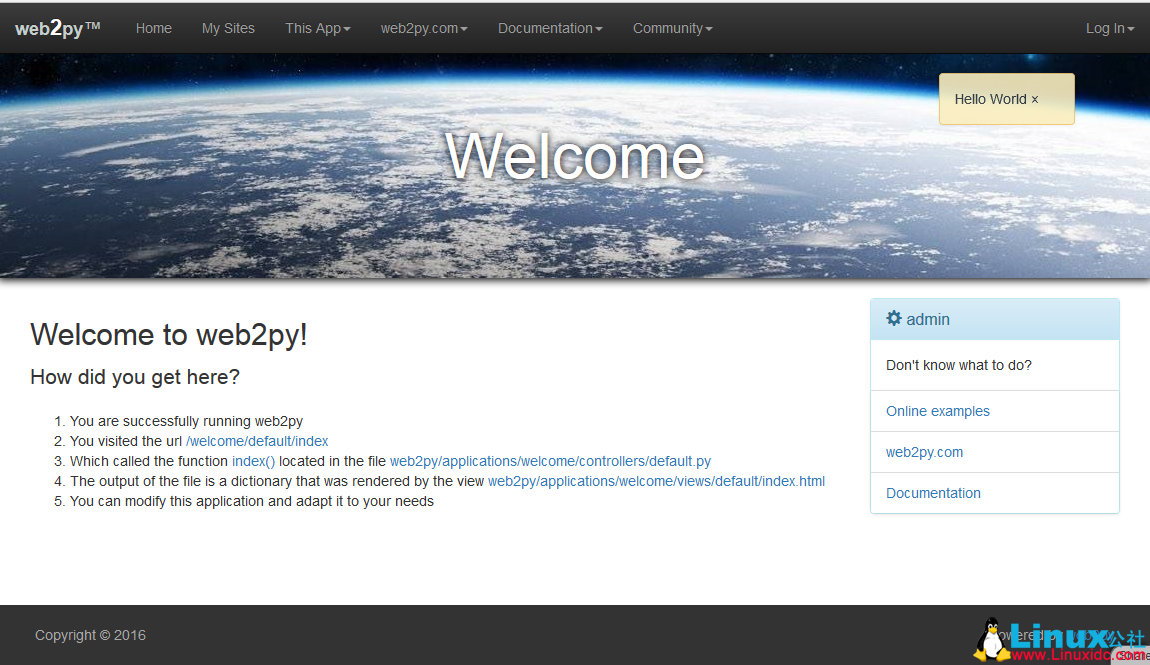This screenshot has width=1150, height=665.
Task: Visit web2py.com from sidebar
Action: tap(924, 452)
